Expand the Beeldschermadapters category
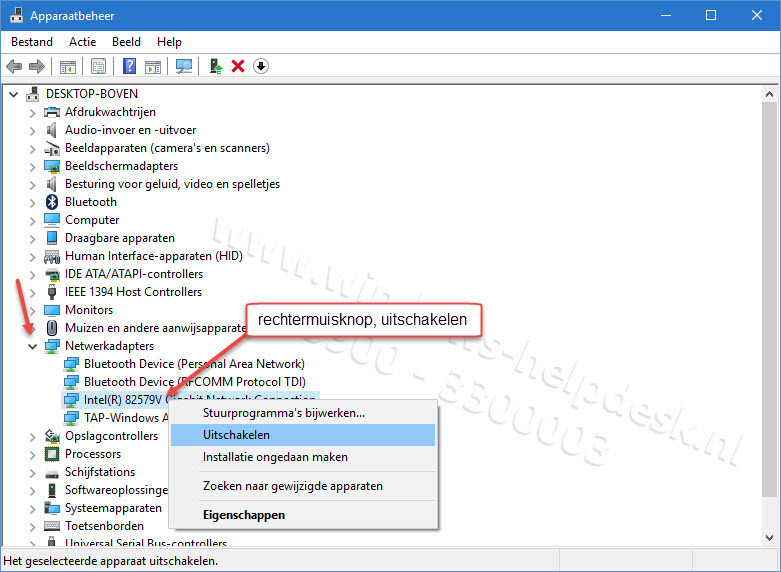The height and width of the screenshot is (572, 781). coord(32,166)
